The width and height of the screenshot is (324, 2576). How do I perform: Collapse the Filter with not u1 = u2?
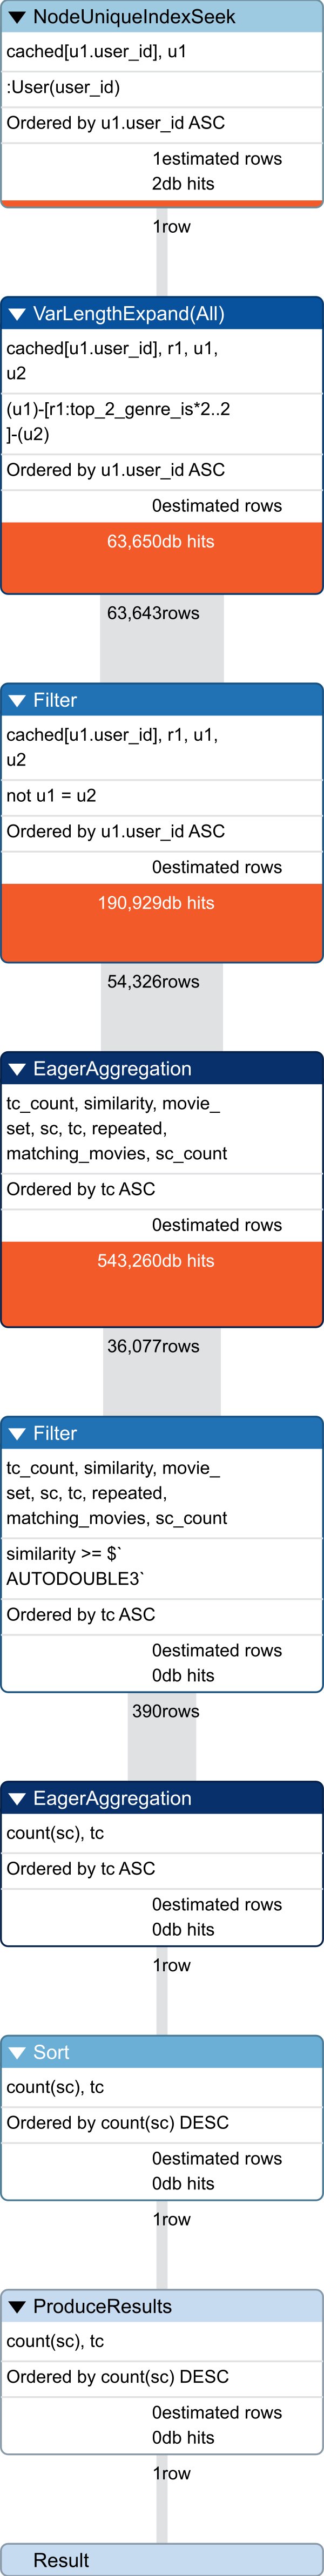16,700
